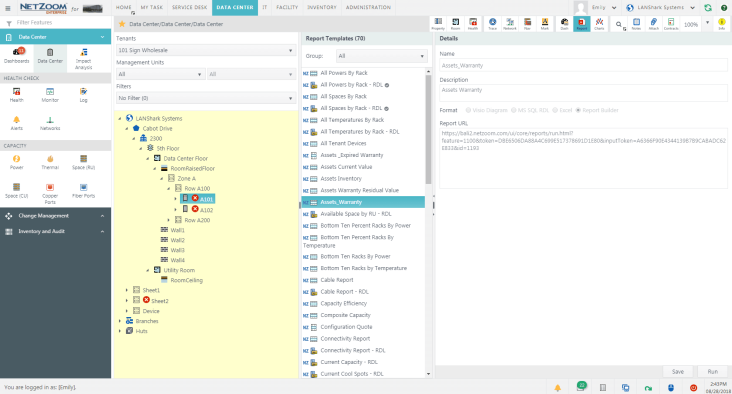Open the Tenants dropdown
The height and width of the screenshot is (394, 732).
(205, 50)
